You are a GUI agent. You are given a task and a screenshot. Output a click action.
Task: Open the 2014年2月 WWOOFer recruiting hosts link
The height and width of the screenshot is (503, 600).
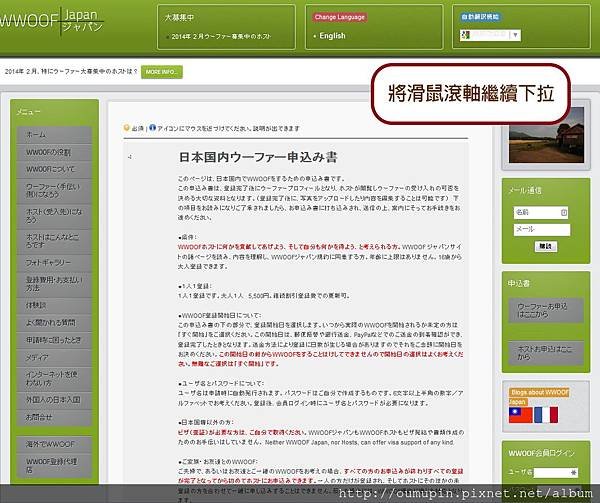point(221,37)
